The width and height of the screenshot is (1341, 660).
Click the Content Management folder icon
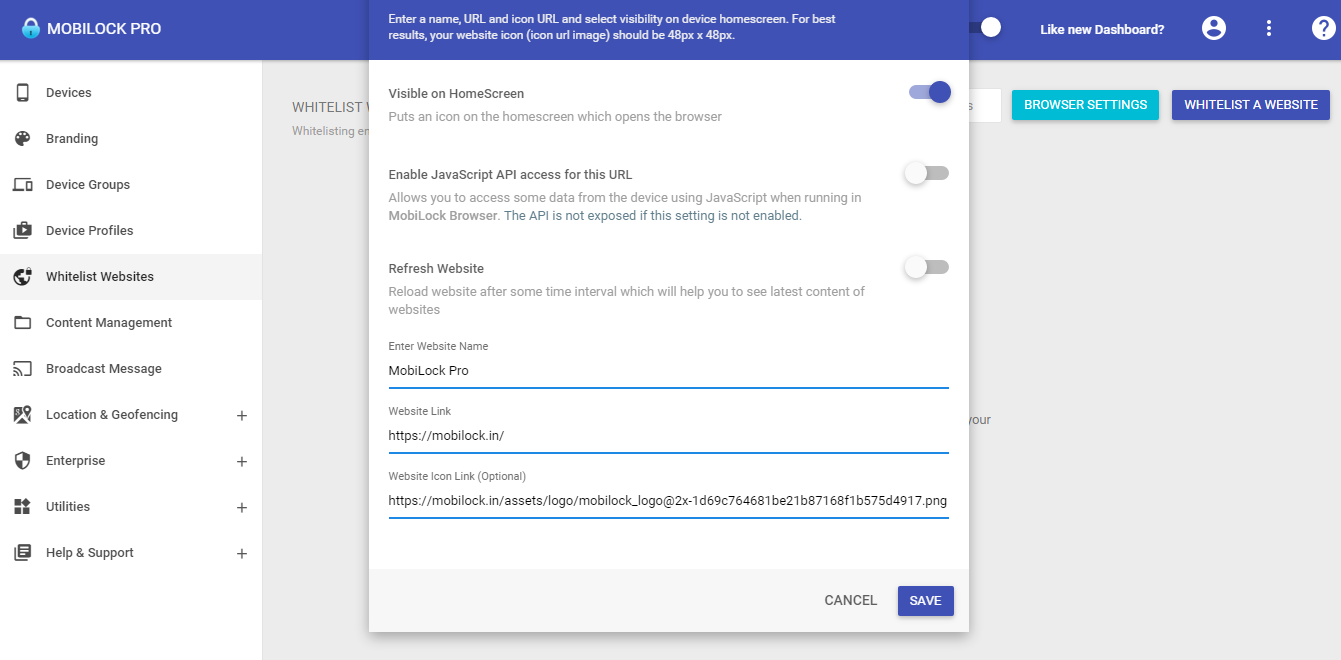point(22,323)
